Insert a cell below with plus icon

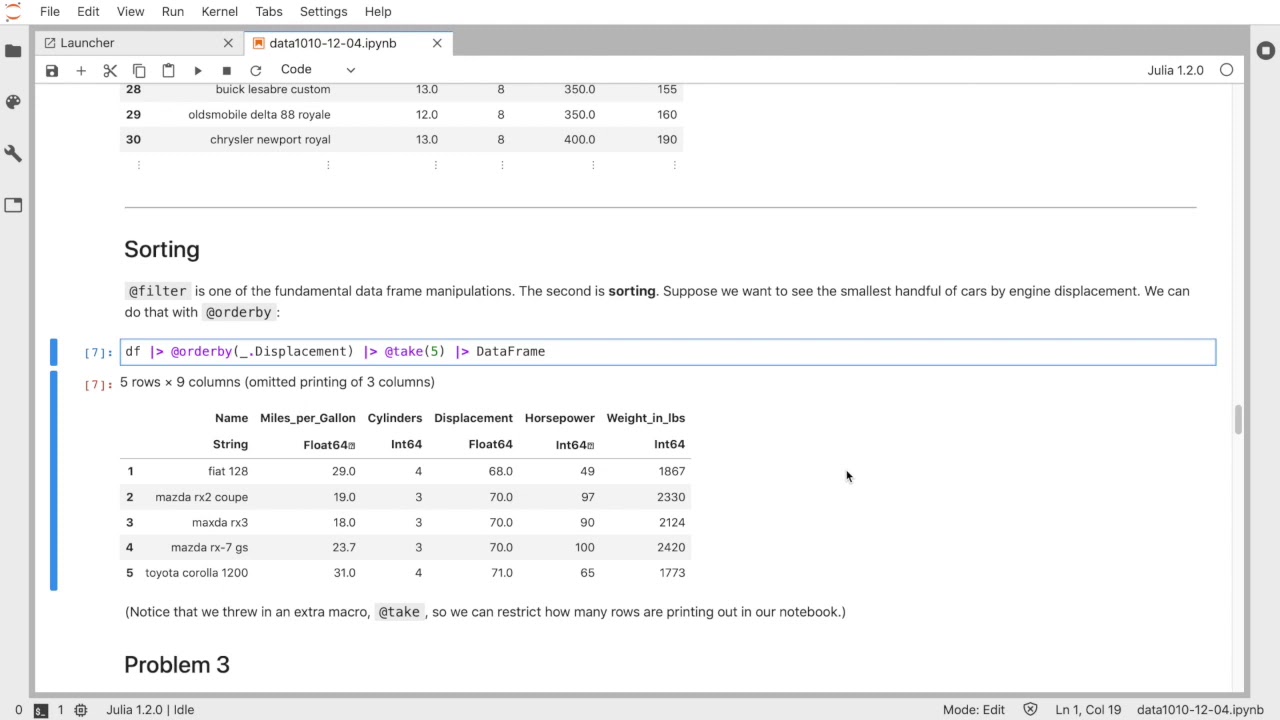[x=81, y=70]
